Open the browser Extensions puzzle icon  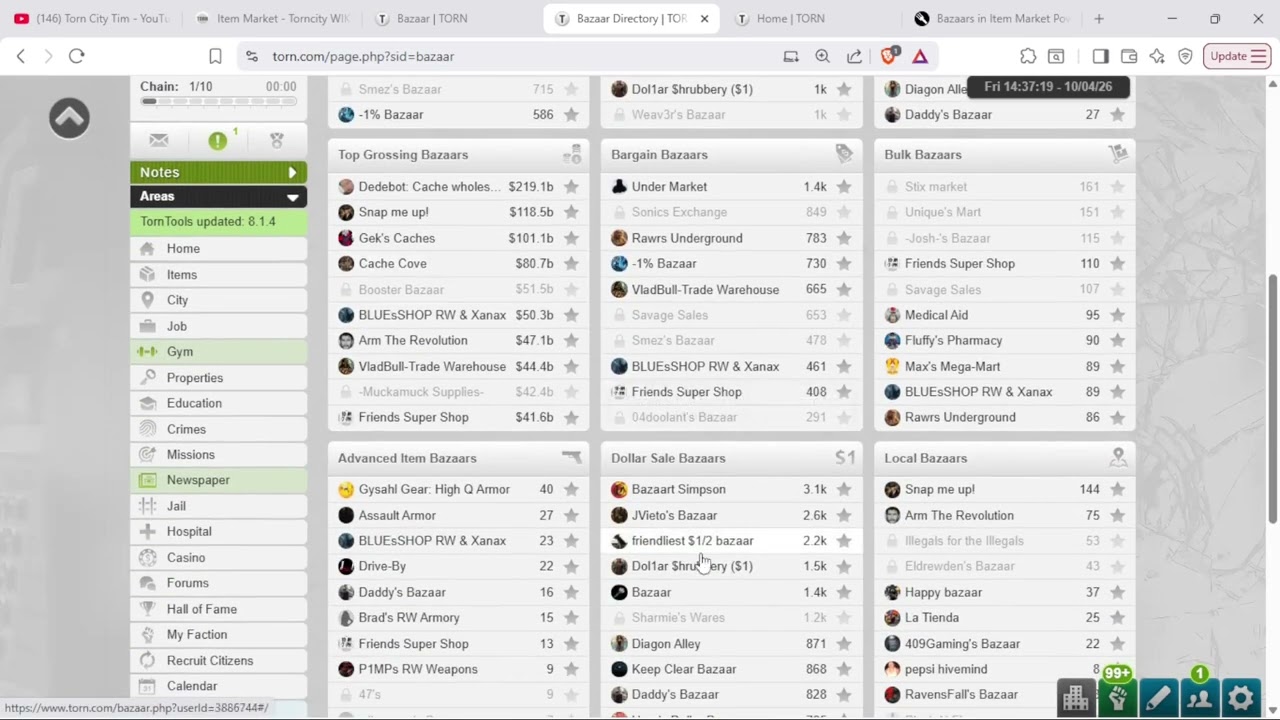click(x=1028, y=56)
